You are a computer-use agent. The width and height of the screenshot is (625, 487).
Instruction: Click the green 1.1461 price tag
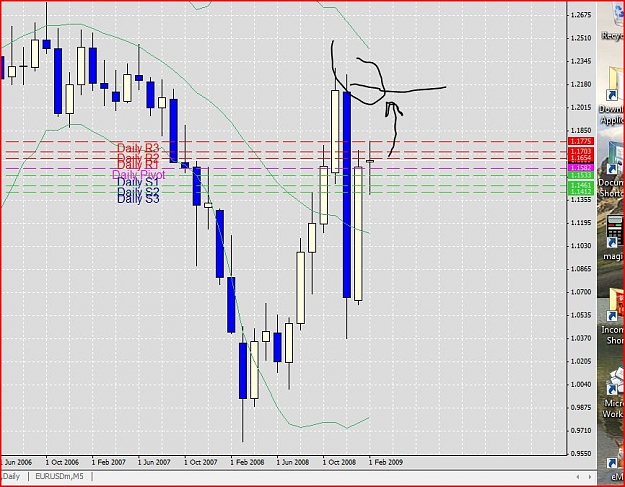pos(581,185)
